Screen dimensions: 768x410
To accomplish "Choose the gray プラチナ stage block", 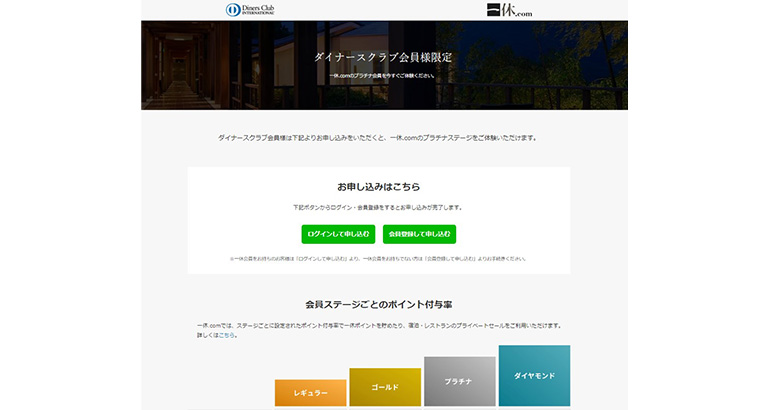I will (x=459, y=381).
